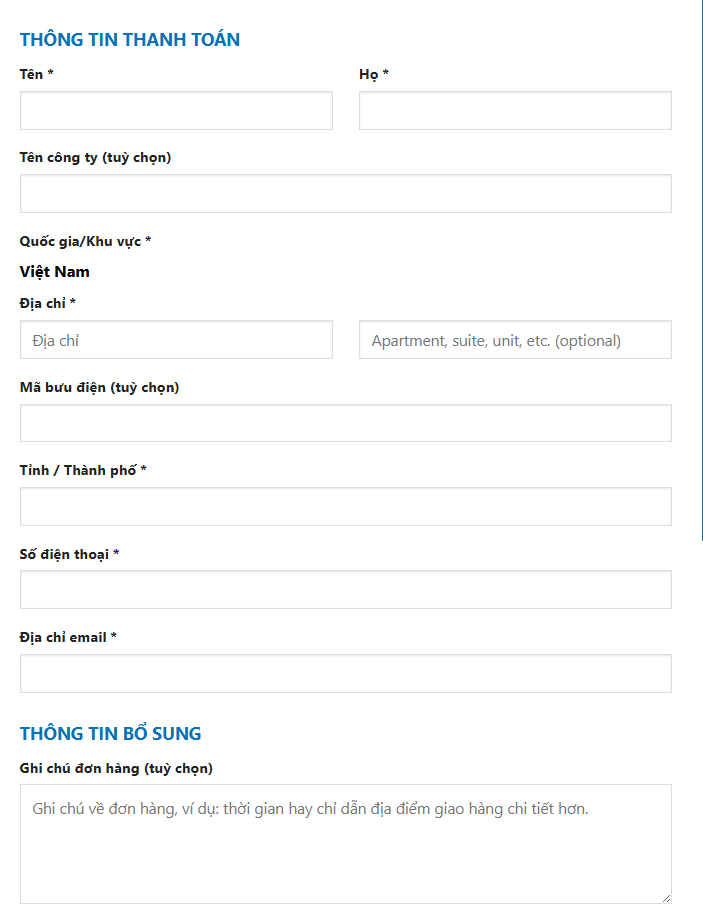Open the Việt Nam country selector
Screen dimensions: 703x909
56,271
